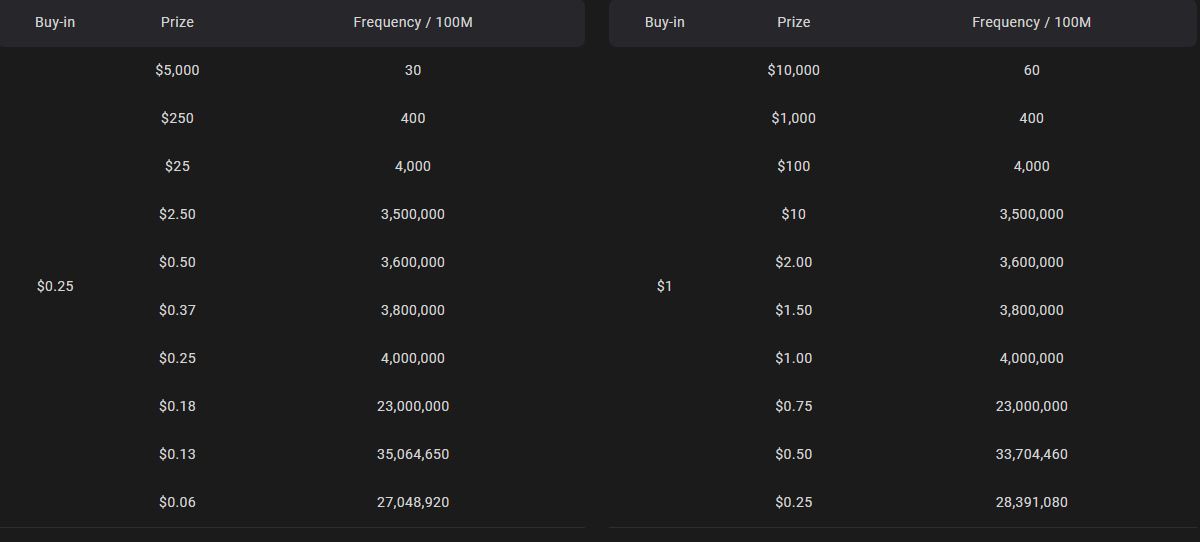Click the $0.25 buy-in label
Image resolution: width=1200 pixels, height=542 pixels.
[55, 286]
